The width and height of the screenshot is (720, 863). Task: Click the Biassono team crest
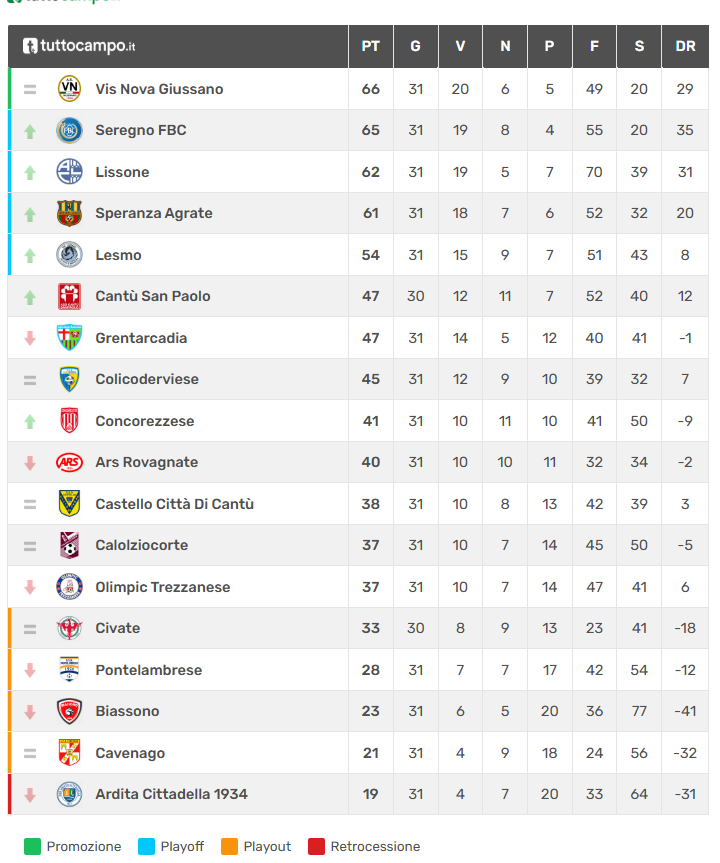click(x=69, y=711)
